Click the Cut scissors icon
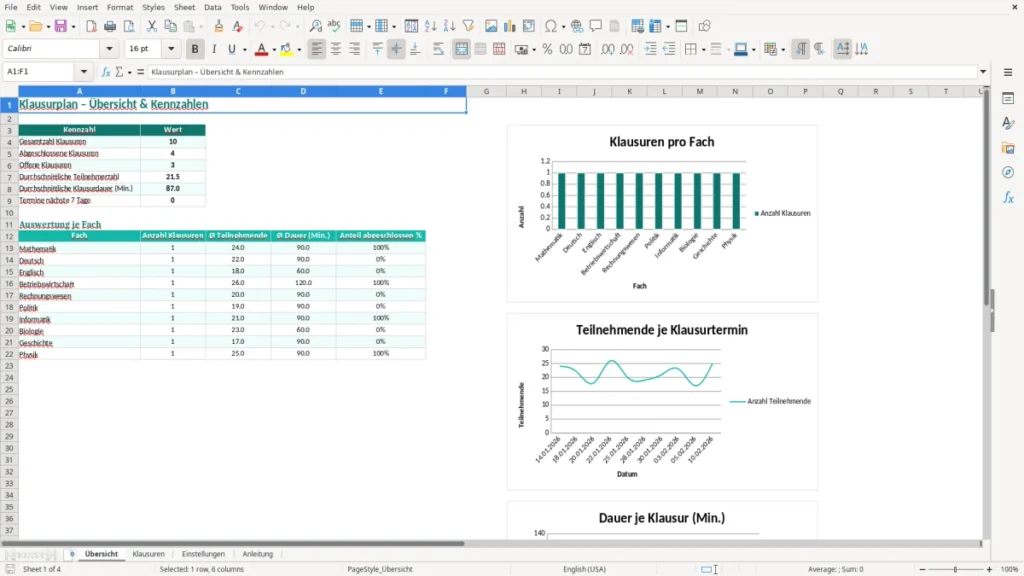The width and height of the screenshot is (1024, 576). 152,26
